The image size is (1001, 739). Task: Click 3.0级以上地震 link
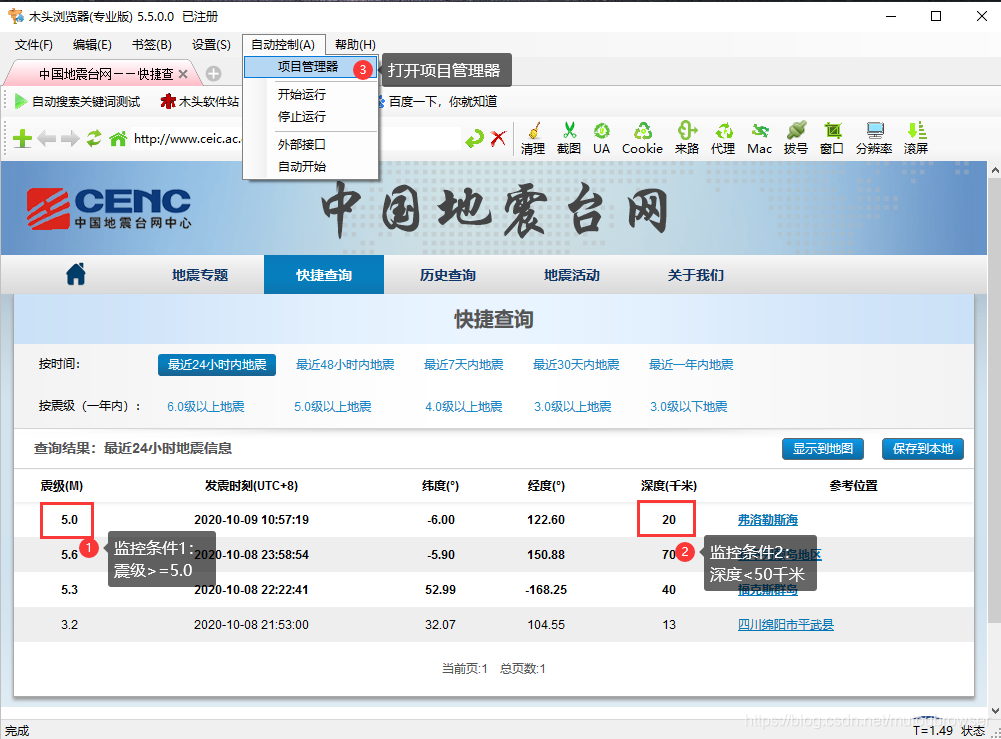[573, 407]
